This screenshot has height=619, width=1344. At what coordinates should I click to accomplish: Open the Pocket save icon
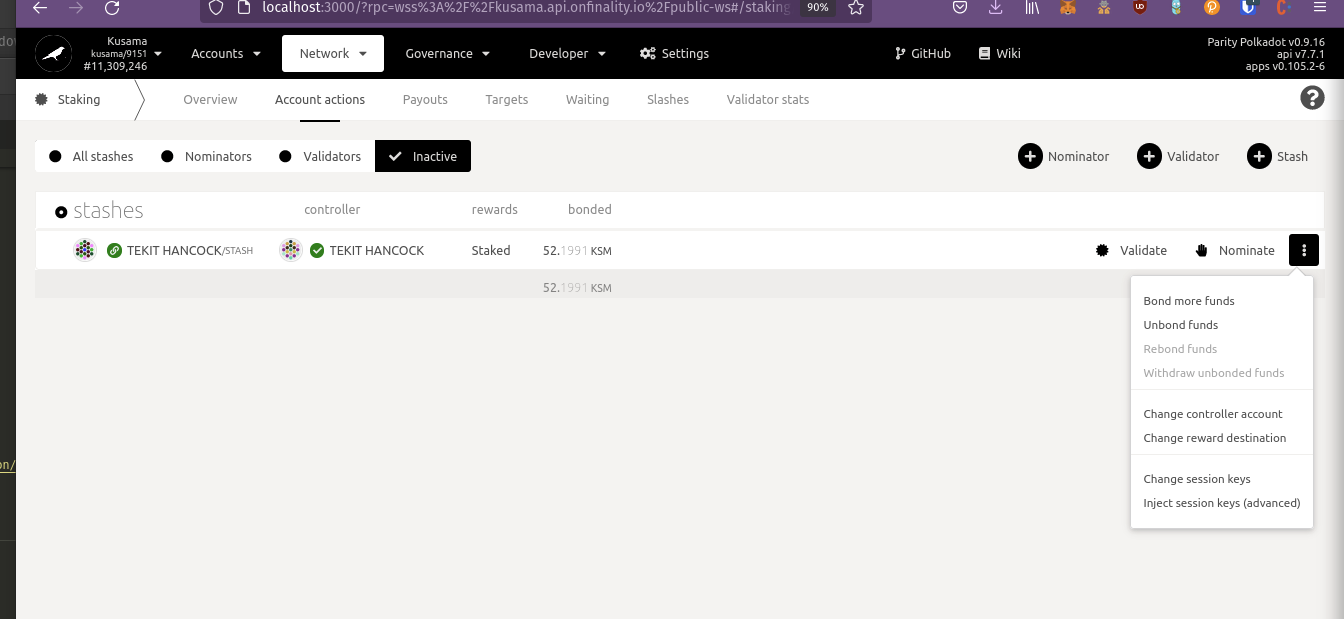959,8
